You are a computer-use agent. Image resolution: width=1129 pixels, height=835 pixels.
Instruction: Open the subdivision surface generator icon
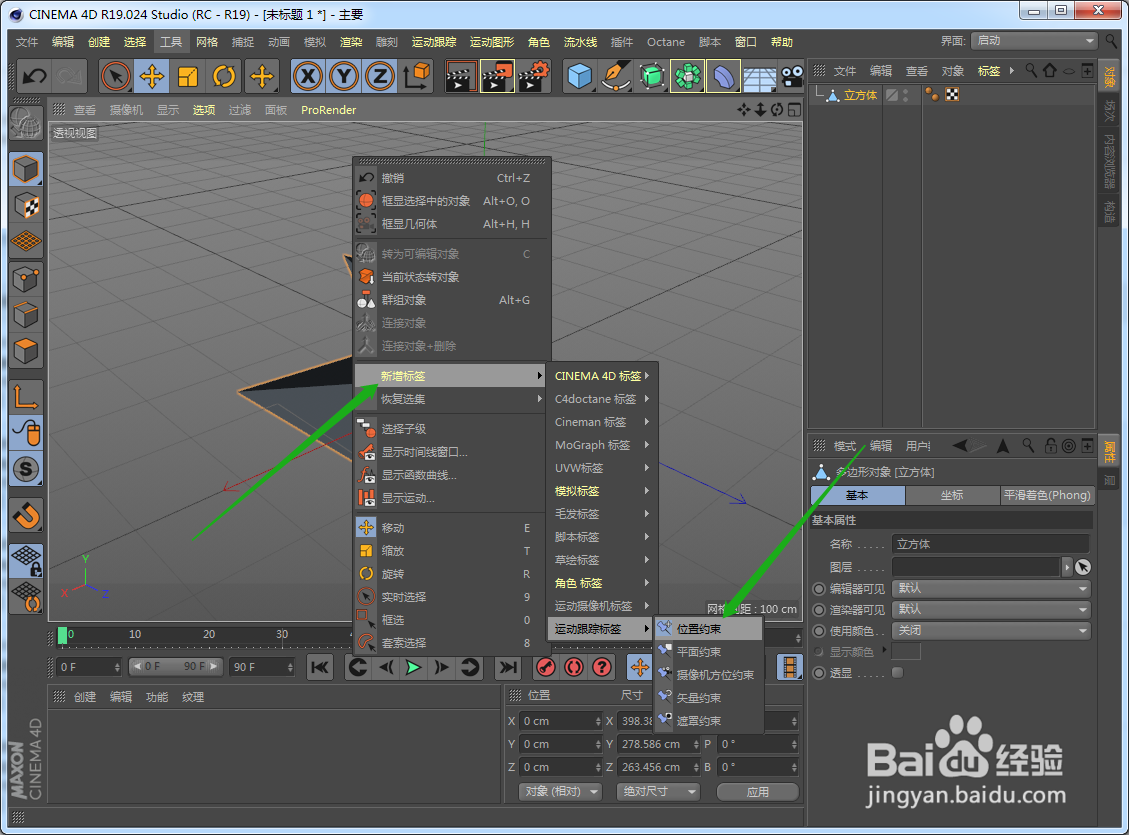pos(652,76)
